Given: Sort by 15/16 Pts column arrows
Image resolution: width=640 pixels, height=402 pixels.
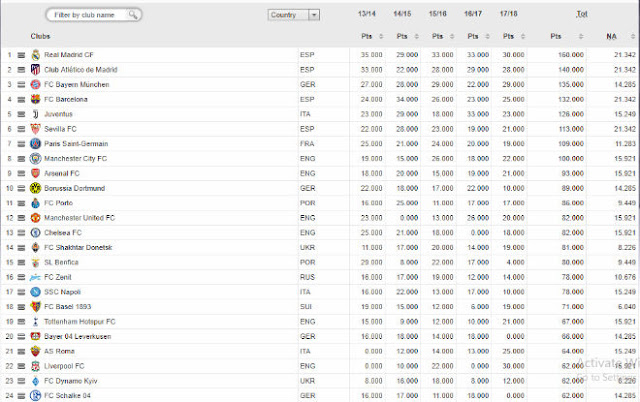Looking at the screenshot, I should coord(452,36).
